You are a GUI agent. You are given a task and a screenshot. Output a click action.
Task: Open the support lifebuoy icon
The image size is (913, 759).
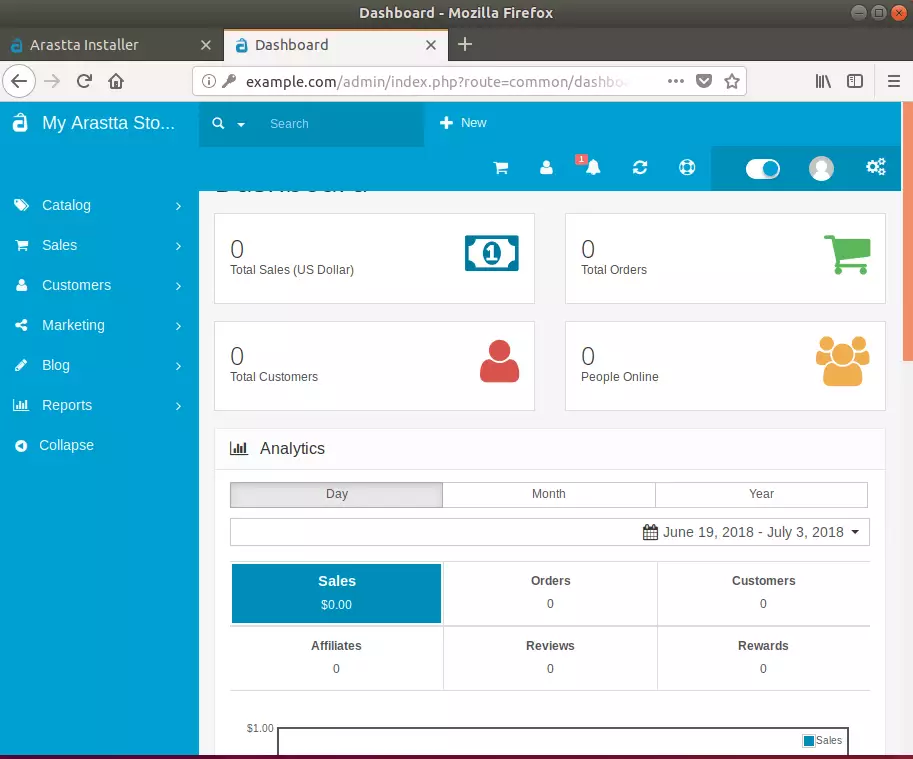click(687, 168)
